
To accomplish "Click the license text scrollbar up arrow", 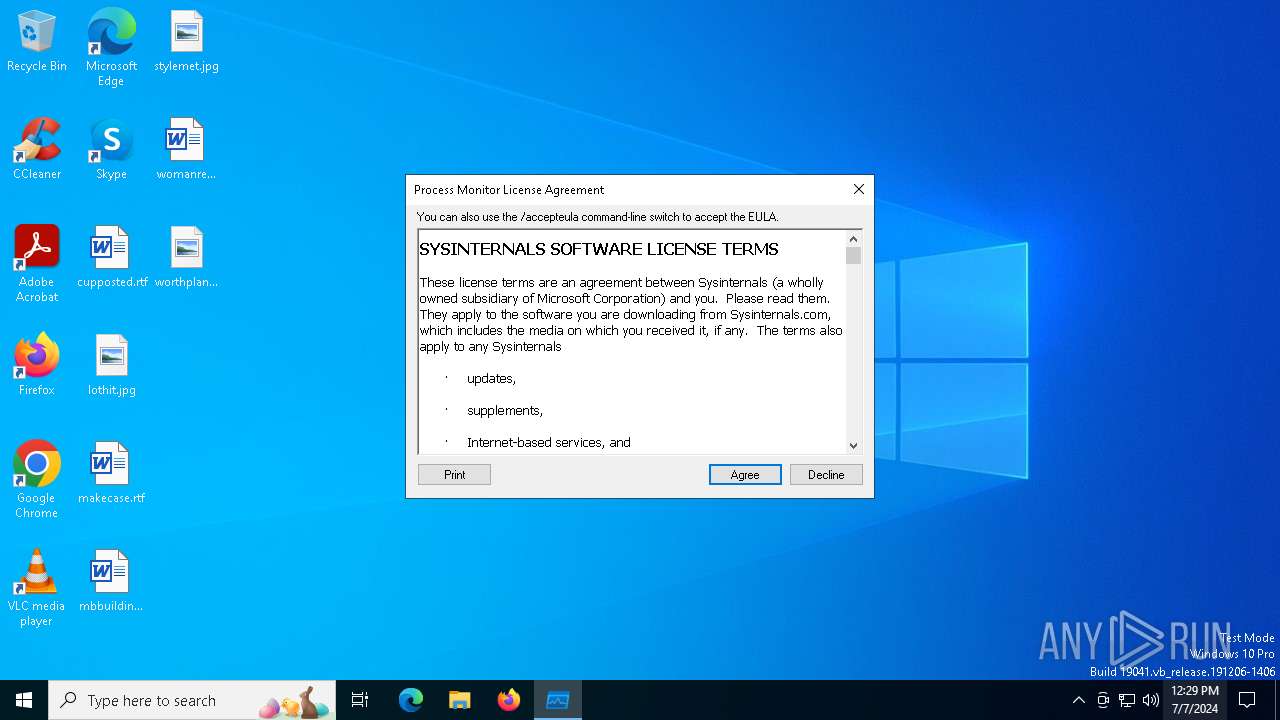I will [853, 238].
